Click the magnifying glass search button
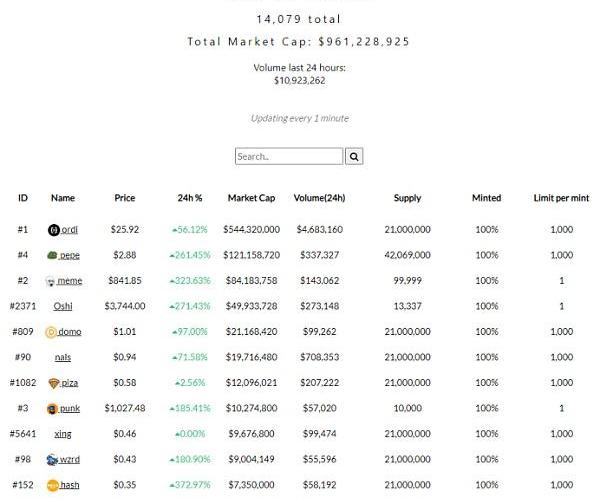600x500 pixels. pos(354,157)
